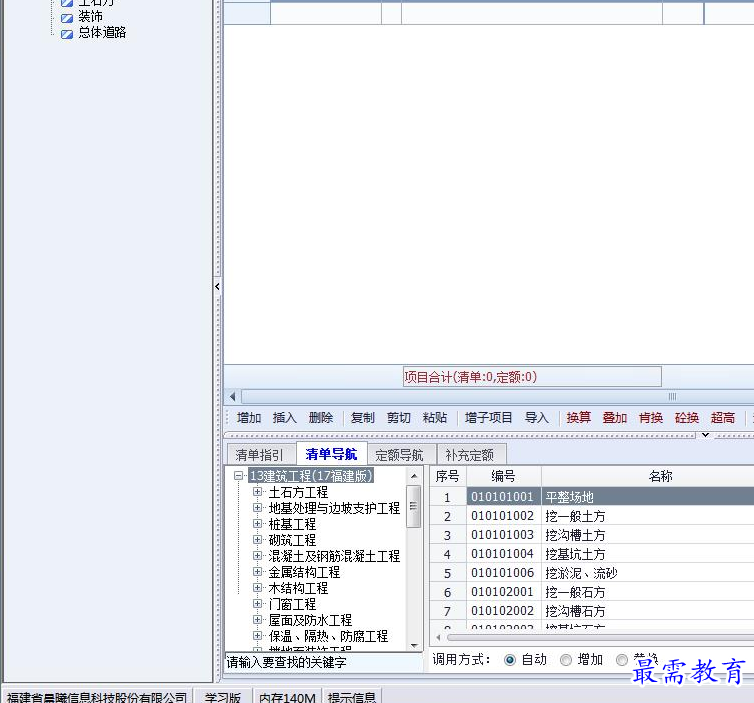Select the 13建筑工程(17福建版) root node

[x=311, y=476]
